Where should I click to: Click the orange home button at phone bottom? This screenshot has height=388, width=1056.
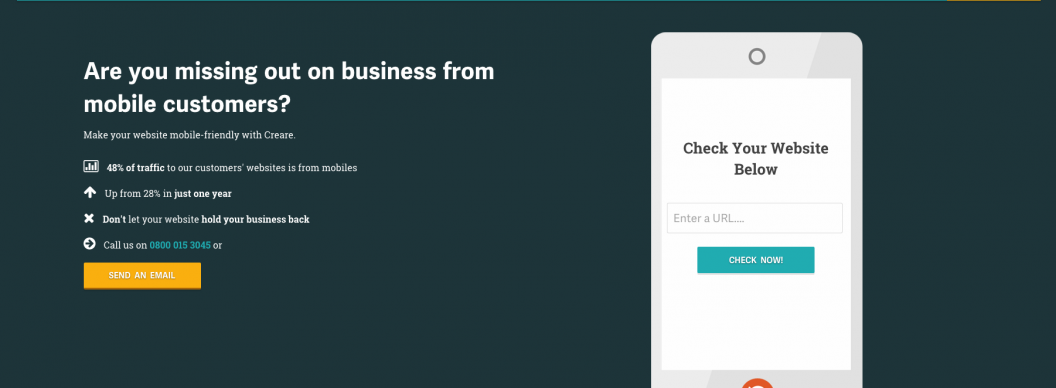tap(757, 383)
